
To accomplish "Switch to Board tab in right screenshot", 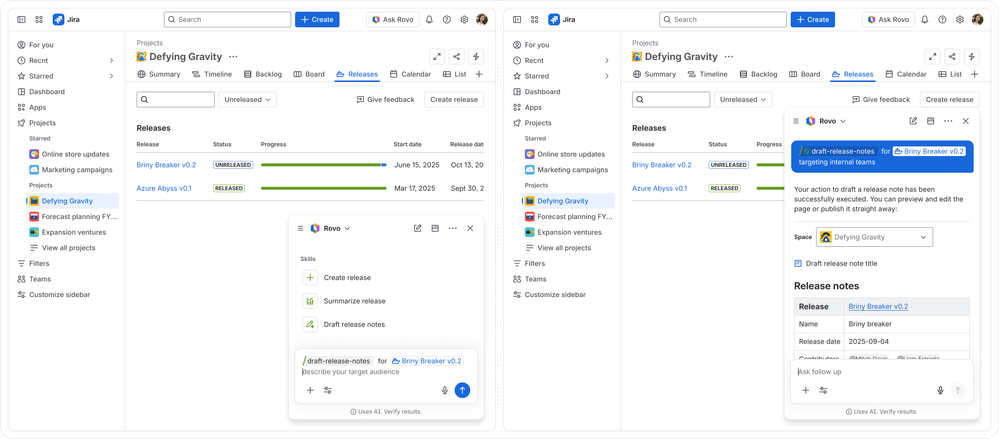I will [x=805, y=75].
